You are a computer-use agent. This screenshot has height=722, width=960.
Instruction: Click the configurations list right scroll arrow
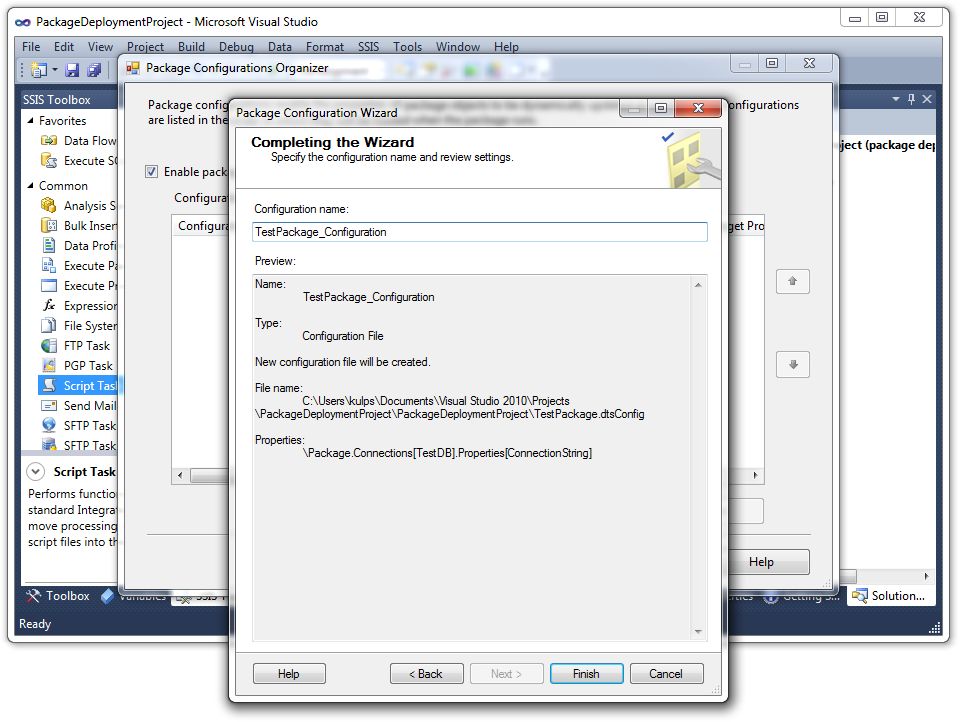[x=756, y=475]
